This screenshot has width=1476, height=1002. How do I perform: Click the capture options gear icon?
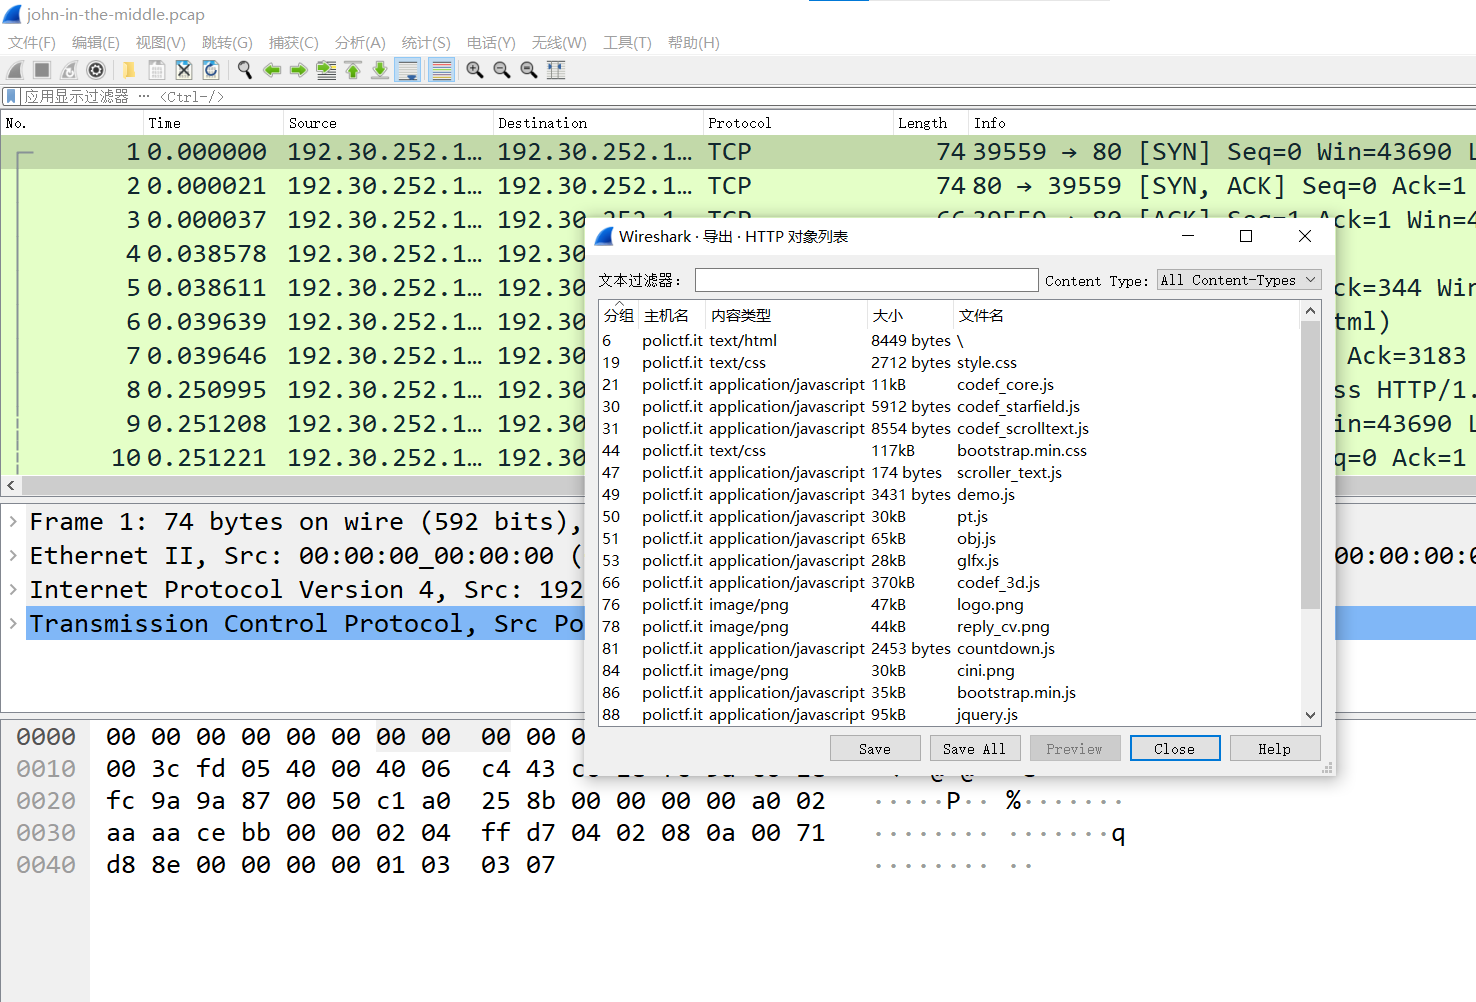tap(96, 70)
